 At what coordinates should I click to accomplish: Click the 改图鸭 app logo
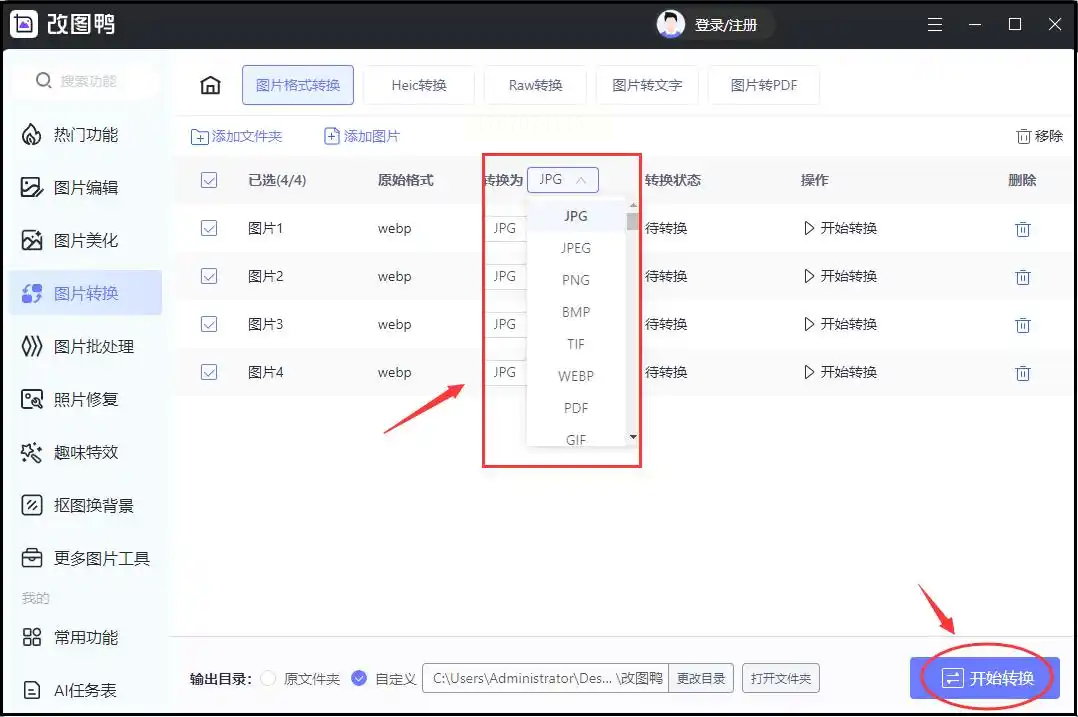[x=24, y=24]
